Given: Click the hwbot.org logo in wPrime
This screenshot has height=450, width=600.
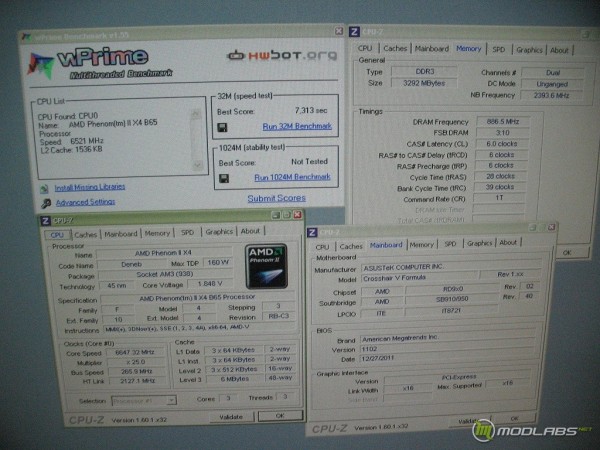Looking at the screenshot, I should [x=282, y=56].
